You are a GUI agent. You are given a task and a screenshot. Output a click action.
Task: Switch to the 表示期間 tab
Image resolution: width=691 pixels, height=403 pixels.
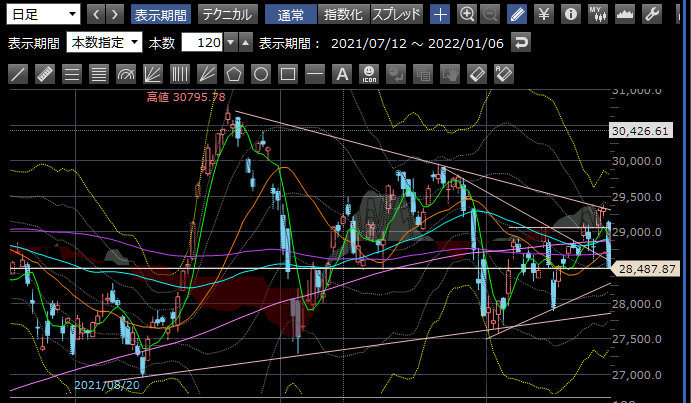point(160,14)
